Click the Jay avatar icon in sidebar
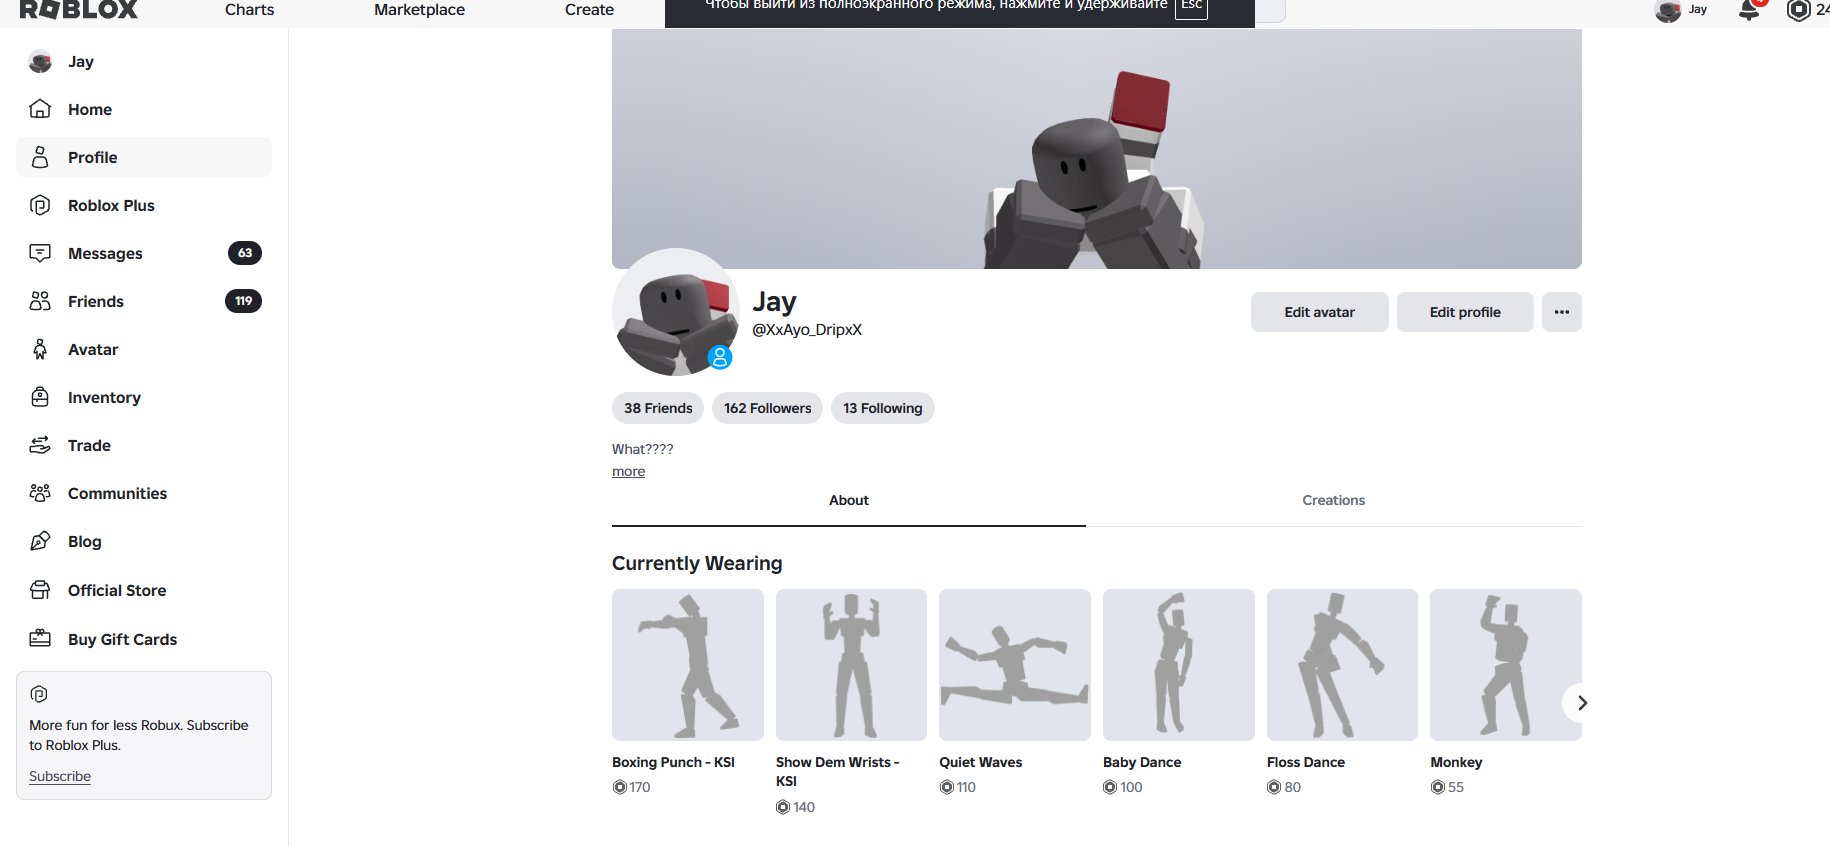Screen dimensions: 1830x846 [x=40, y=61]
